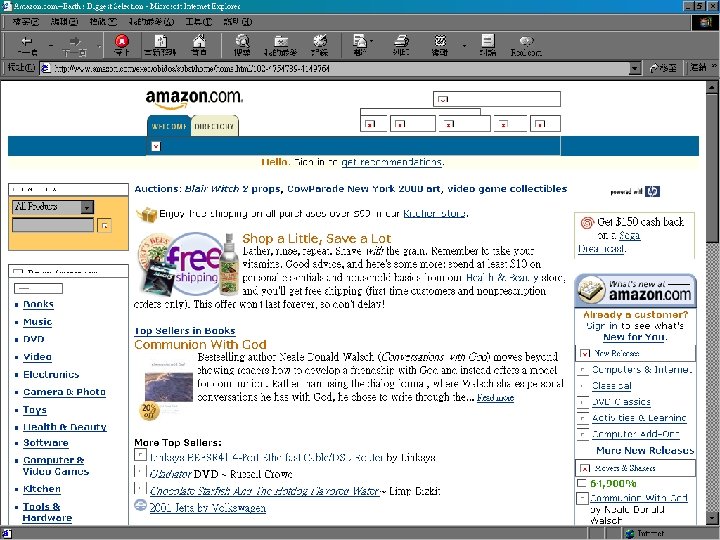Open the History toolbar icon
The image size is (720, 540).
click(320, 45)
